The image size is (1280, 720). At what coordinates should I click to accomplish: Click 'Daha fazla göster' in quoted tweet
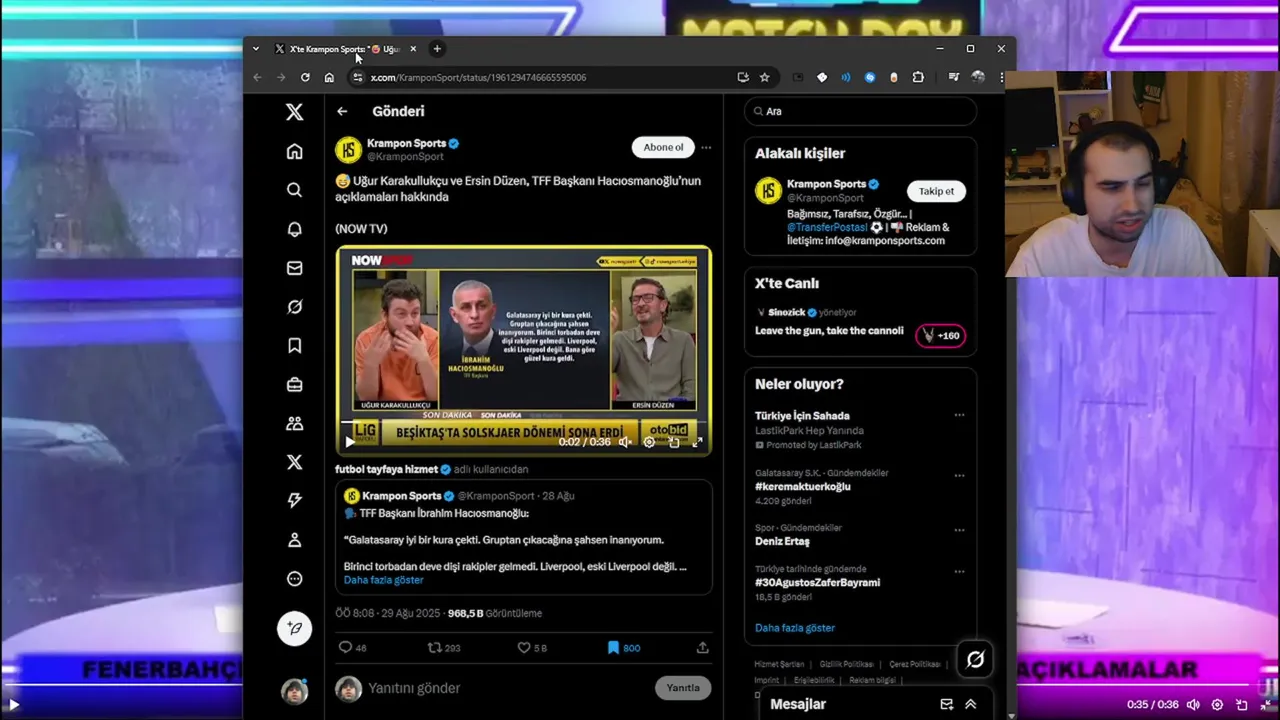coord(383,580)
